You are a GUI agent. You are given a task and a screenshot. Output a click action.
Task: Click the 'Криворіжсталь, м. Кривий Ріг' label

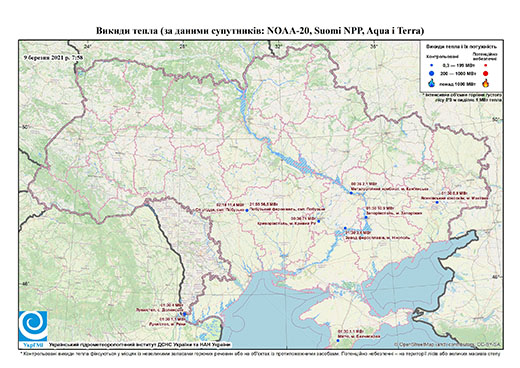tap(287, 223)
